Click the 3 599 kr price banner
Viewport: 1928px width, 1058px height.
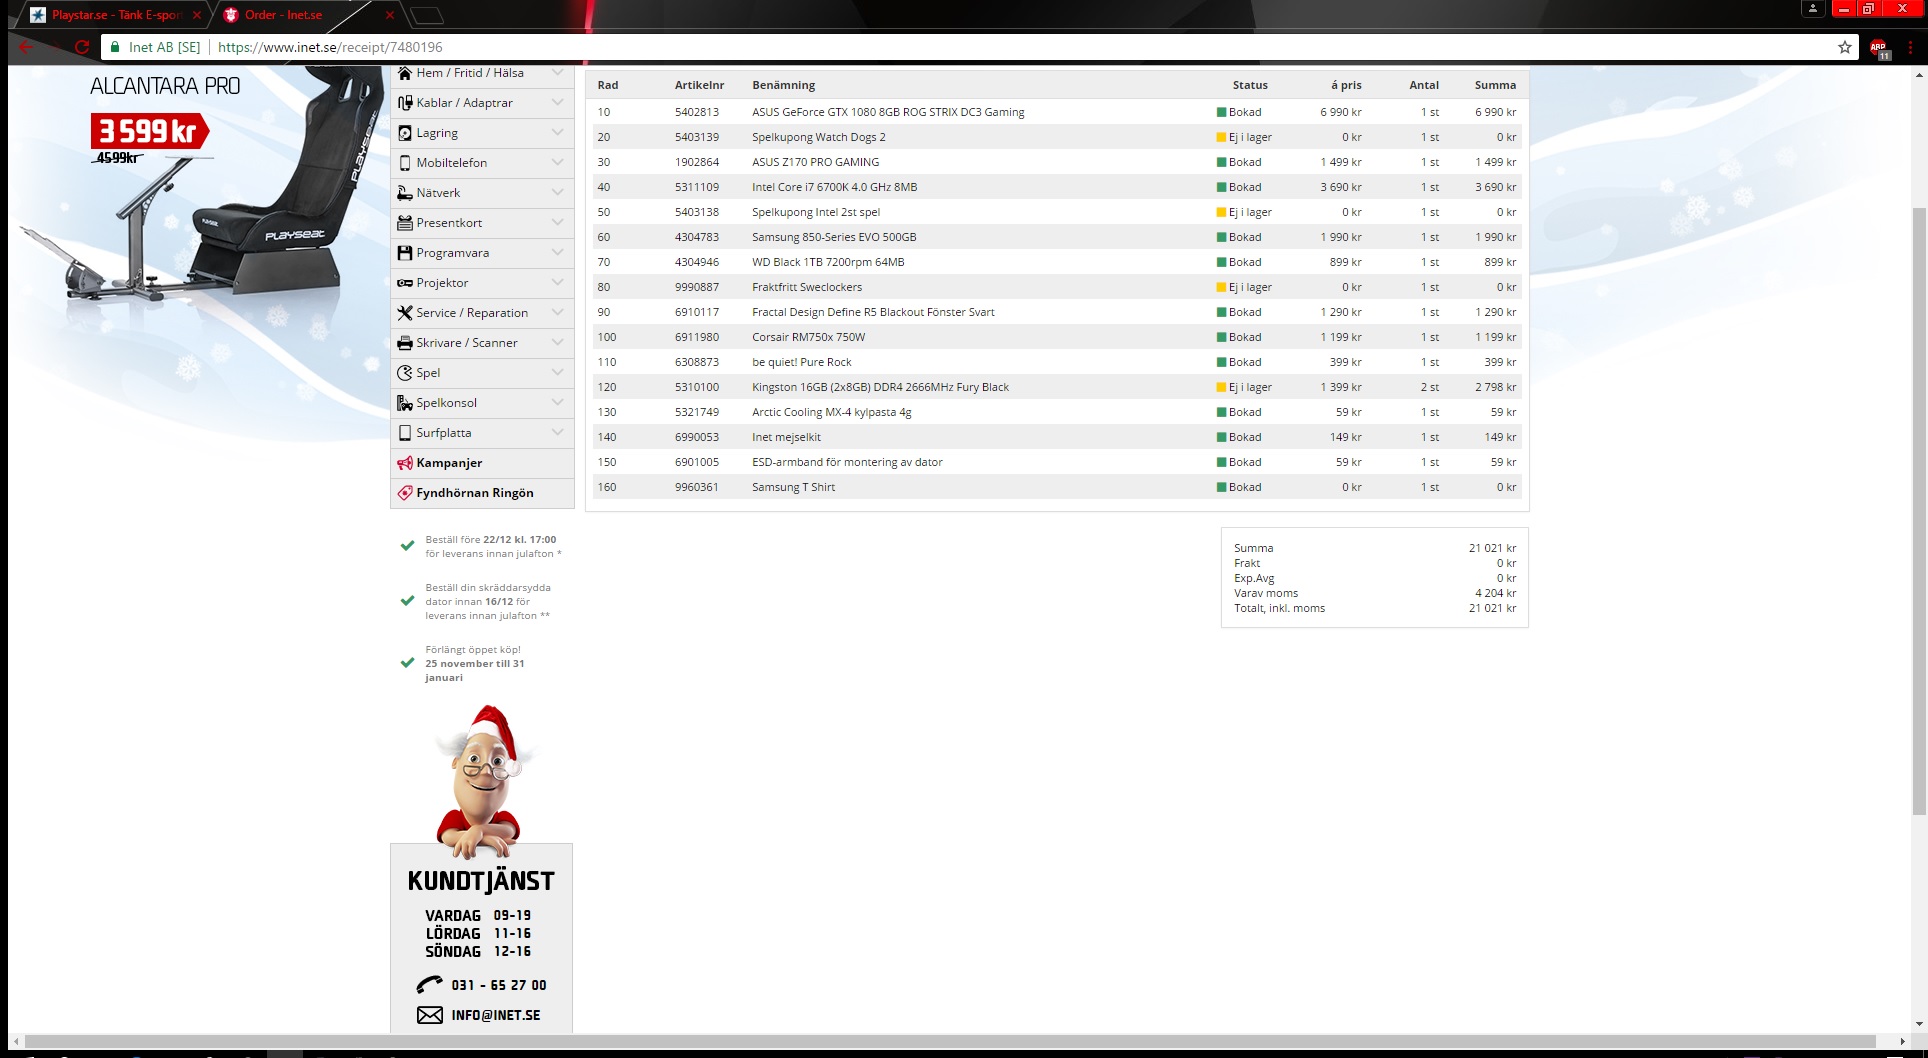point(149,131)
